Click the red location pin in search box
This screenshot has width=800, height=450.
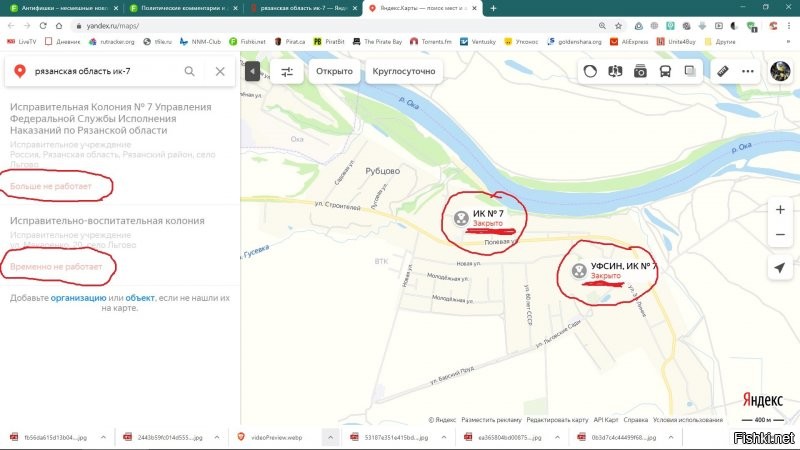[x=20, y=71]
